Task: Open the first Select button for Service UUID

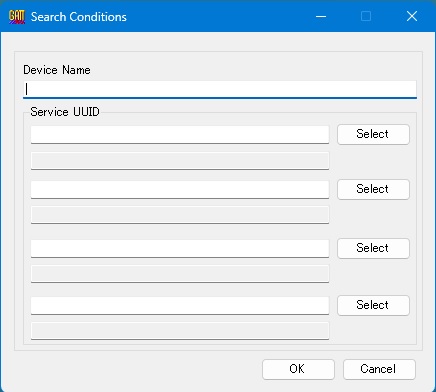Action: 373,134
